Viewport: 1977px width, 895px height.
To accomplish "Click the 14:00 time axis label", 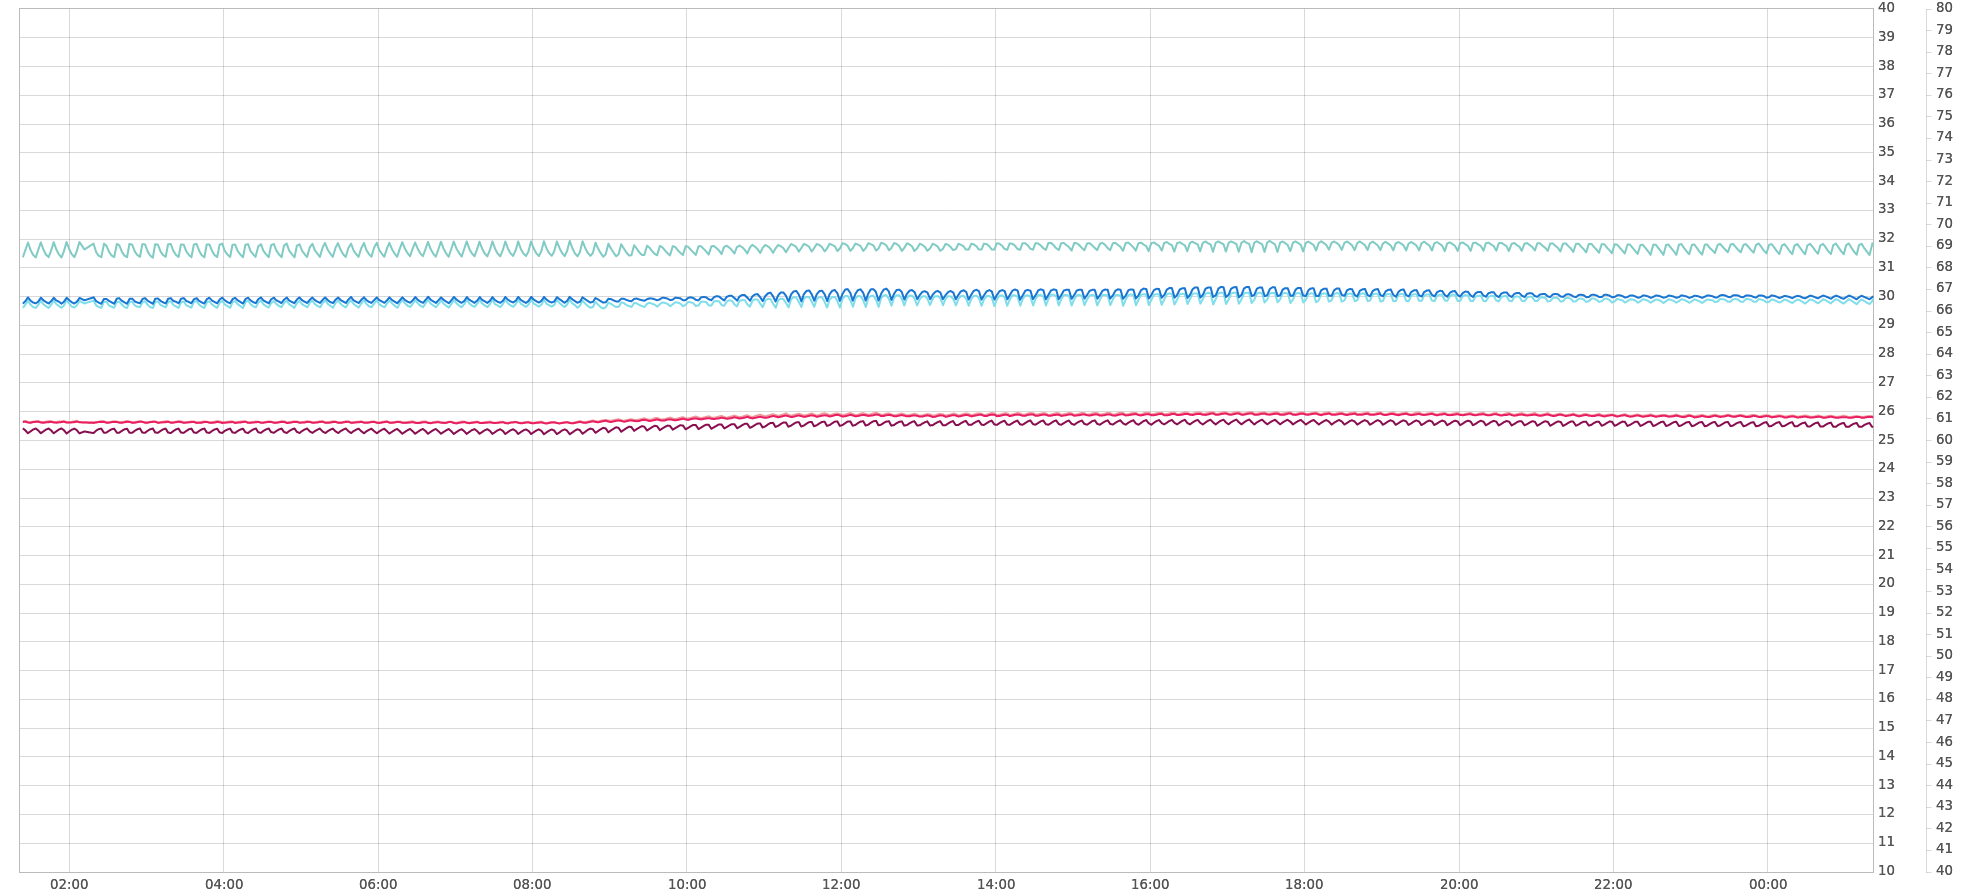I will coord(996,884).
